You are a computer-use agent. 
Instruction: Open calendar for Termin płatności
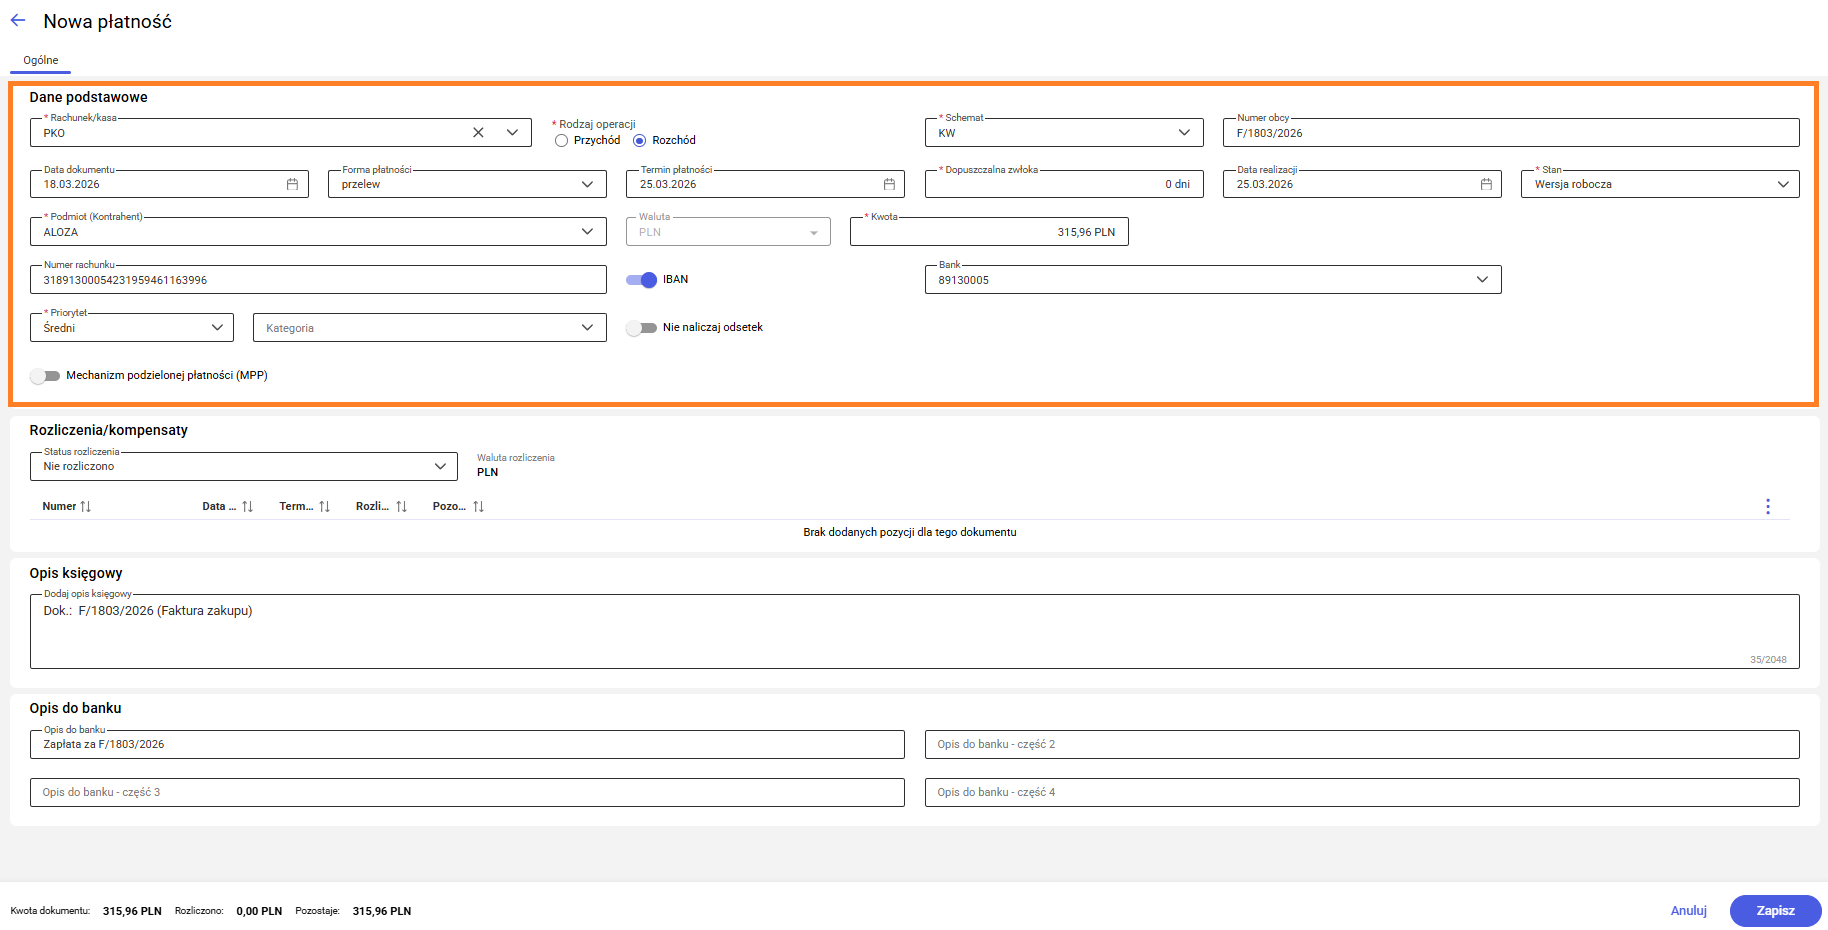click(889, 184)
